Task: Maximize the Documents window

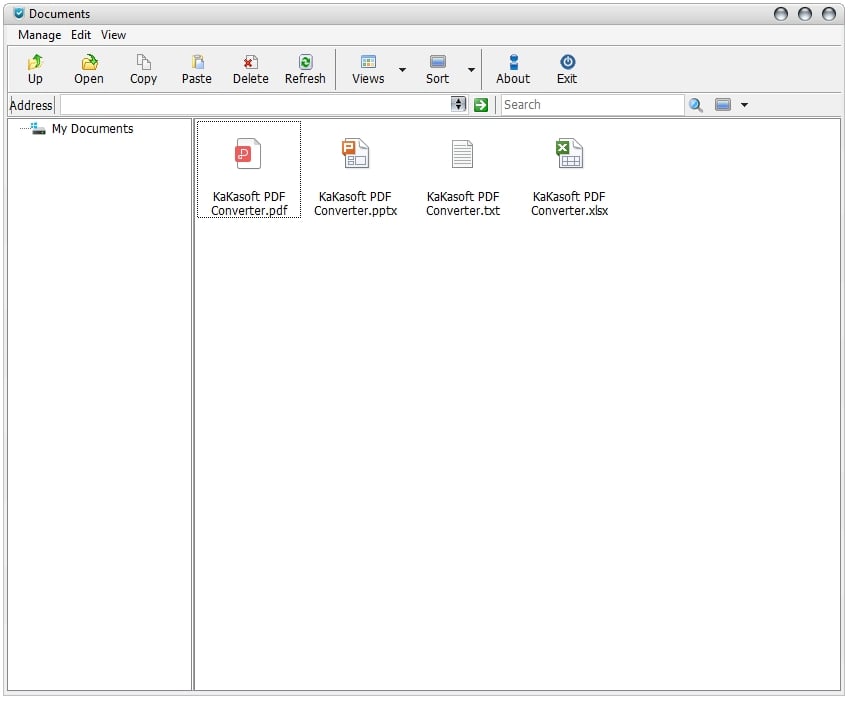Action: (x=805, y=14)
